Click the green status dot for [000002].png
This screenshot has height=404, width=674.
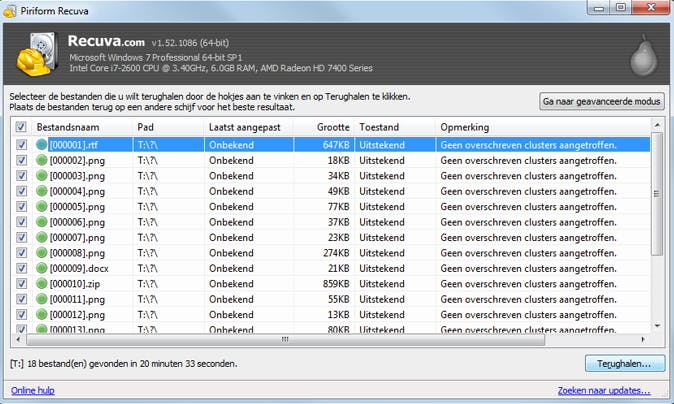coord(42,160)
